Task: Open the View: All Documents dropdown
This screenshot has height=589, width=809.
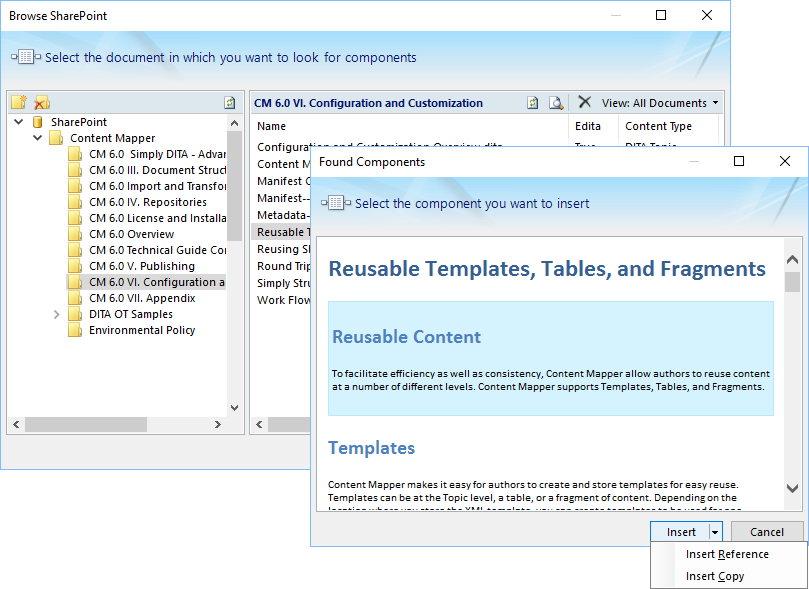Action: (x=660, y=103)
